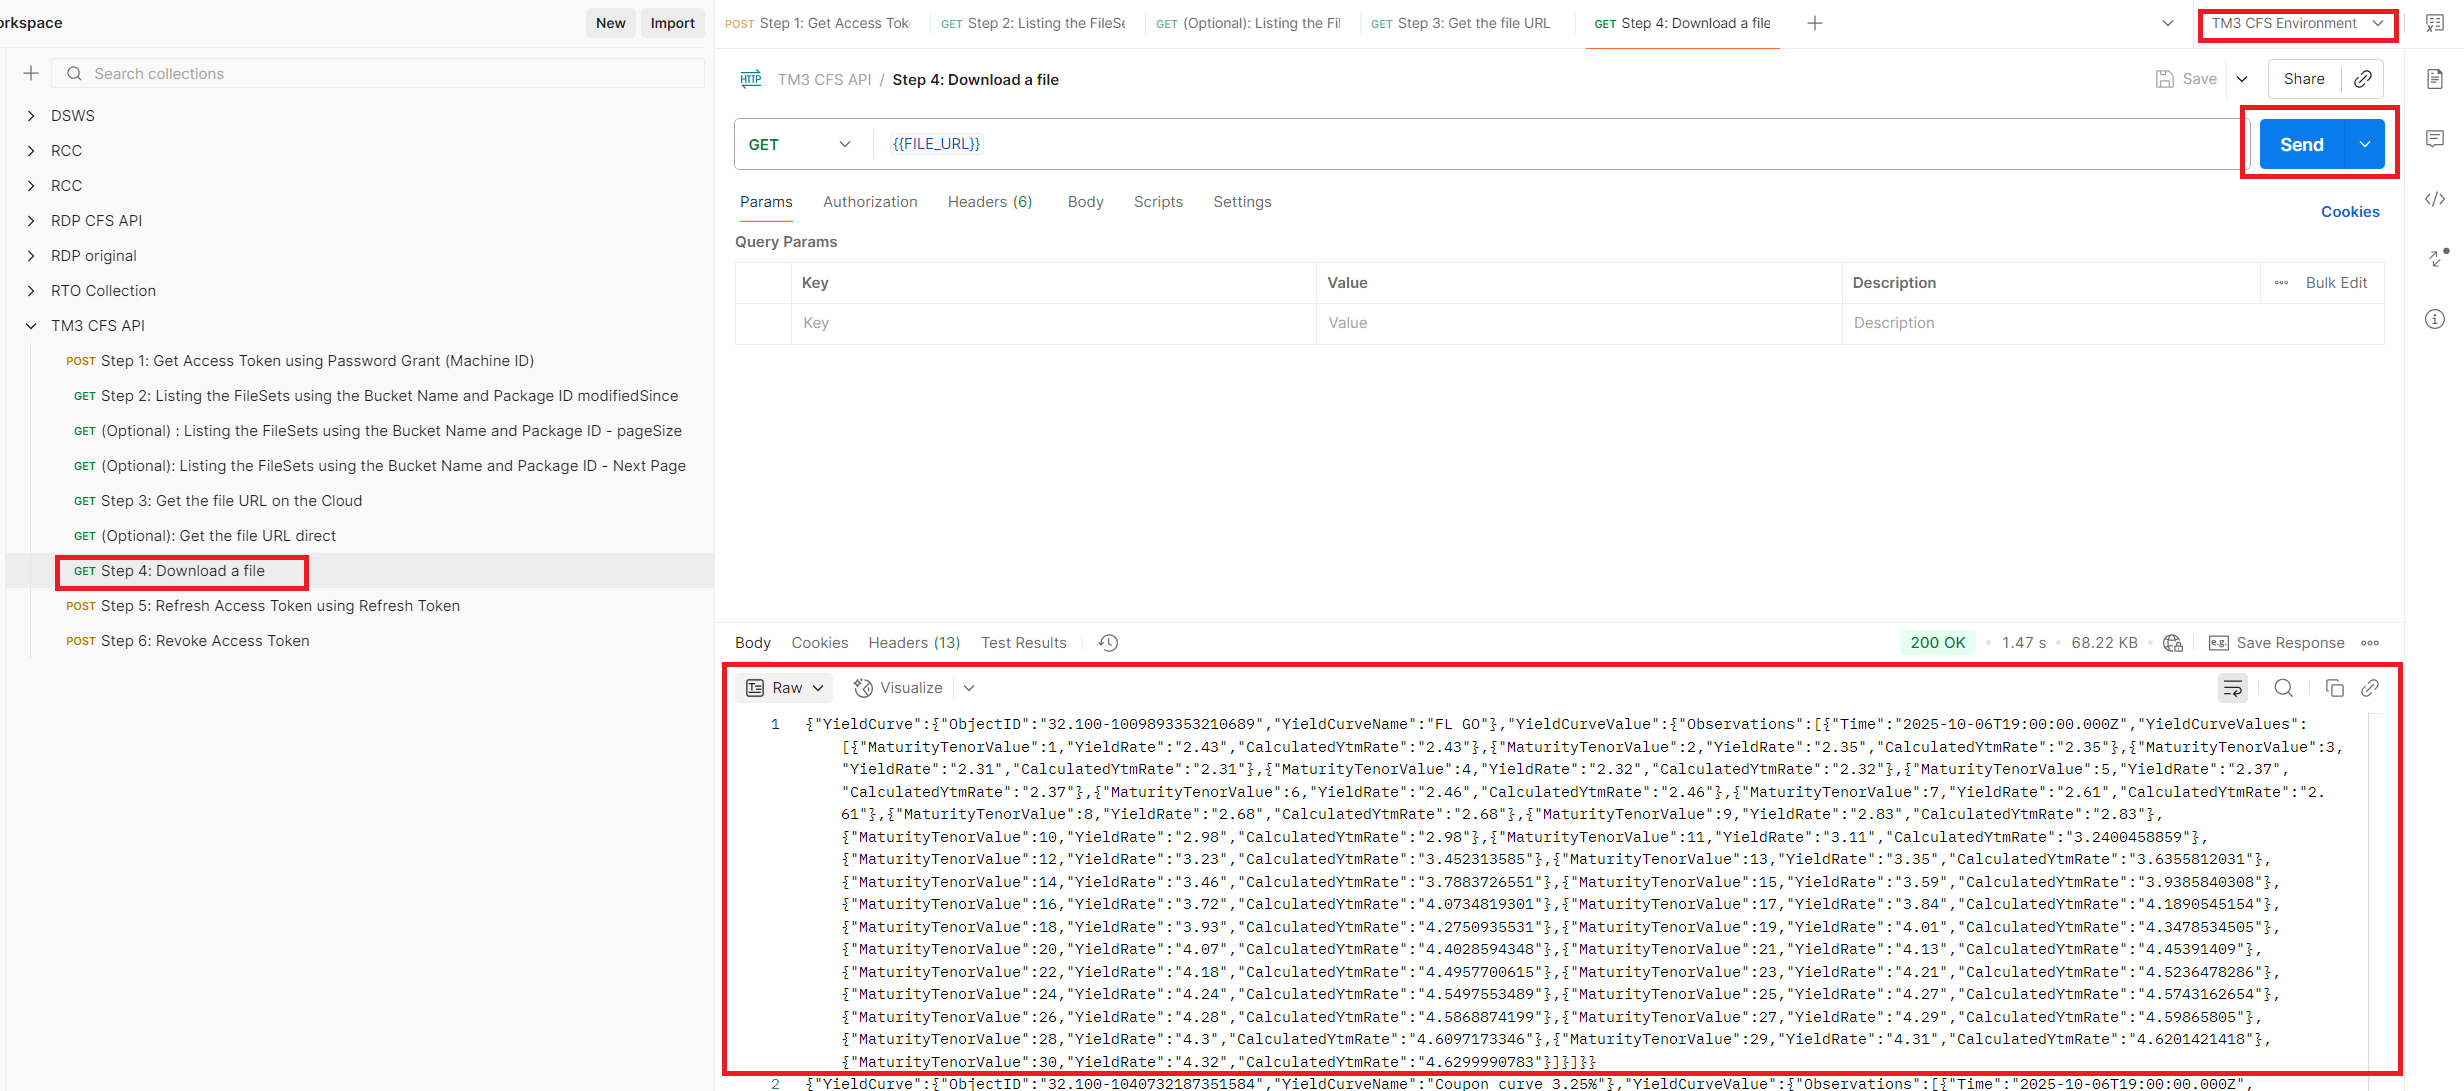Click the copy response icon
This screenshot has width=2464, height=1091.
2334,688
